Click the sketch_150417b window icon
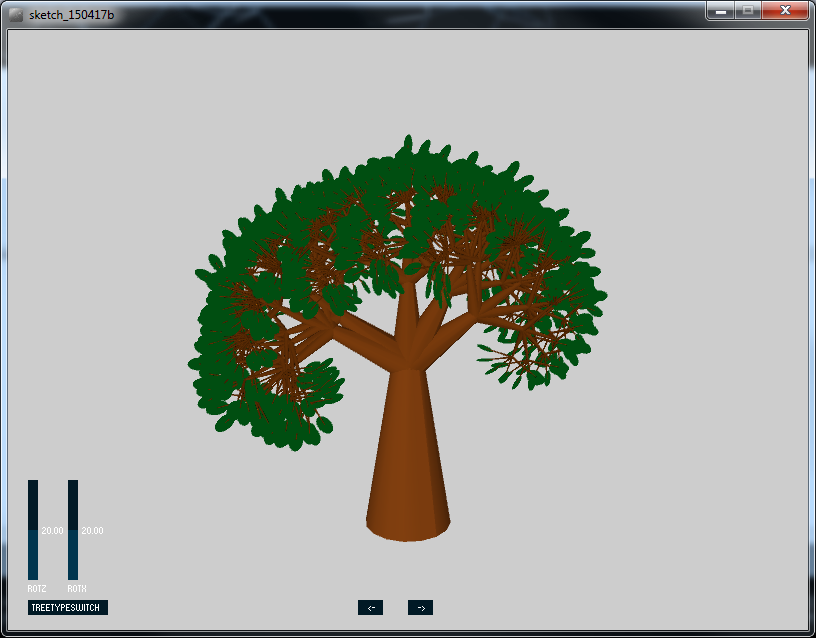Image resolution: width=816 pixels, height=638 pixels. (16, 15)
